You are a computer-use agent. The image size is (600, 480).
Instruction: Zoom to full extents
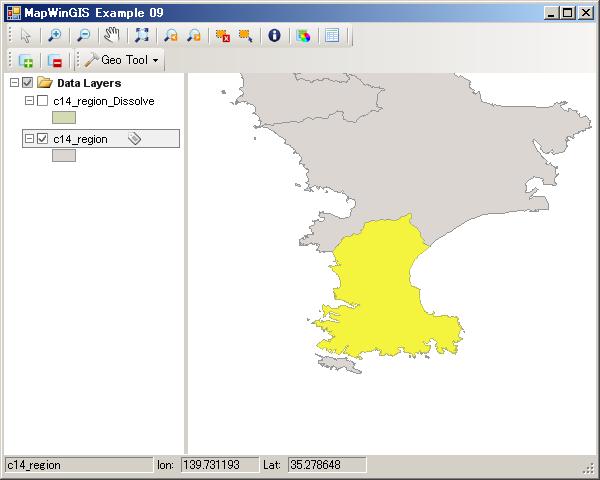point(141,35)
